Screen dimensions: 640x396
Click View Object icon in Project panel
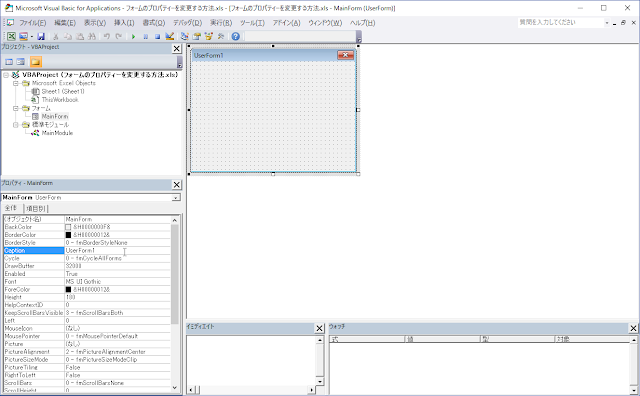[21, 62]
